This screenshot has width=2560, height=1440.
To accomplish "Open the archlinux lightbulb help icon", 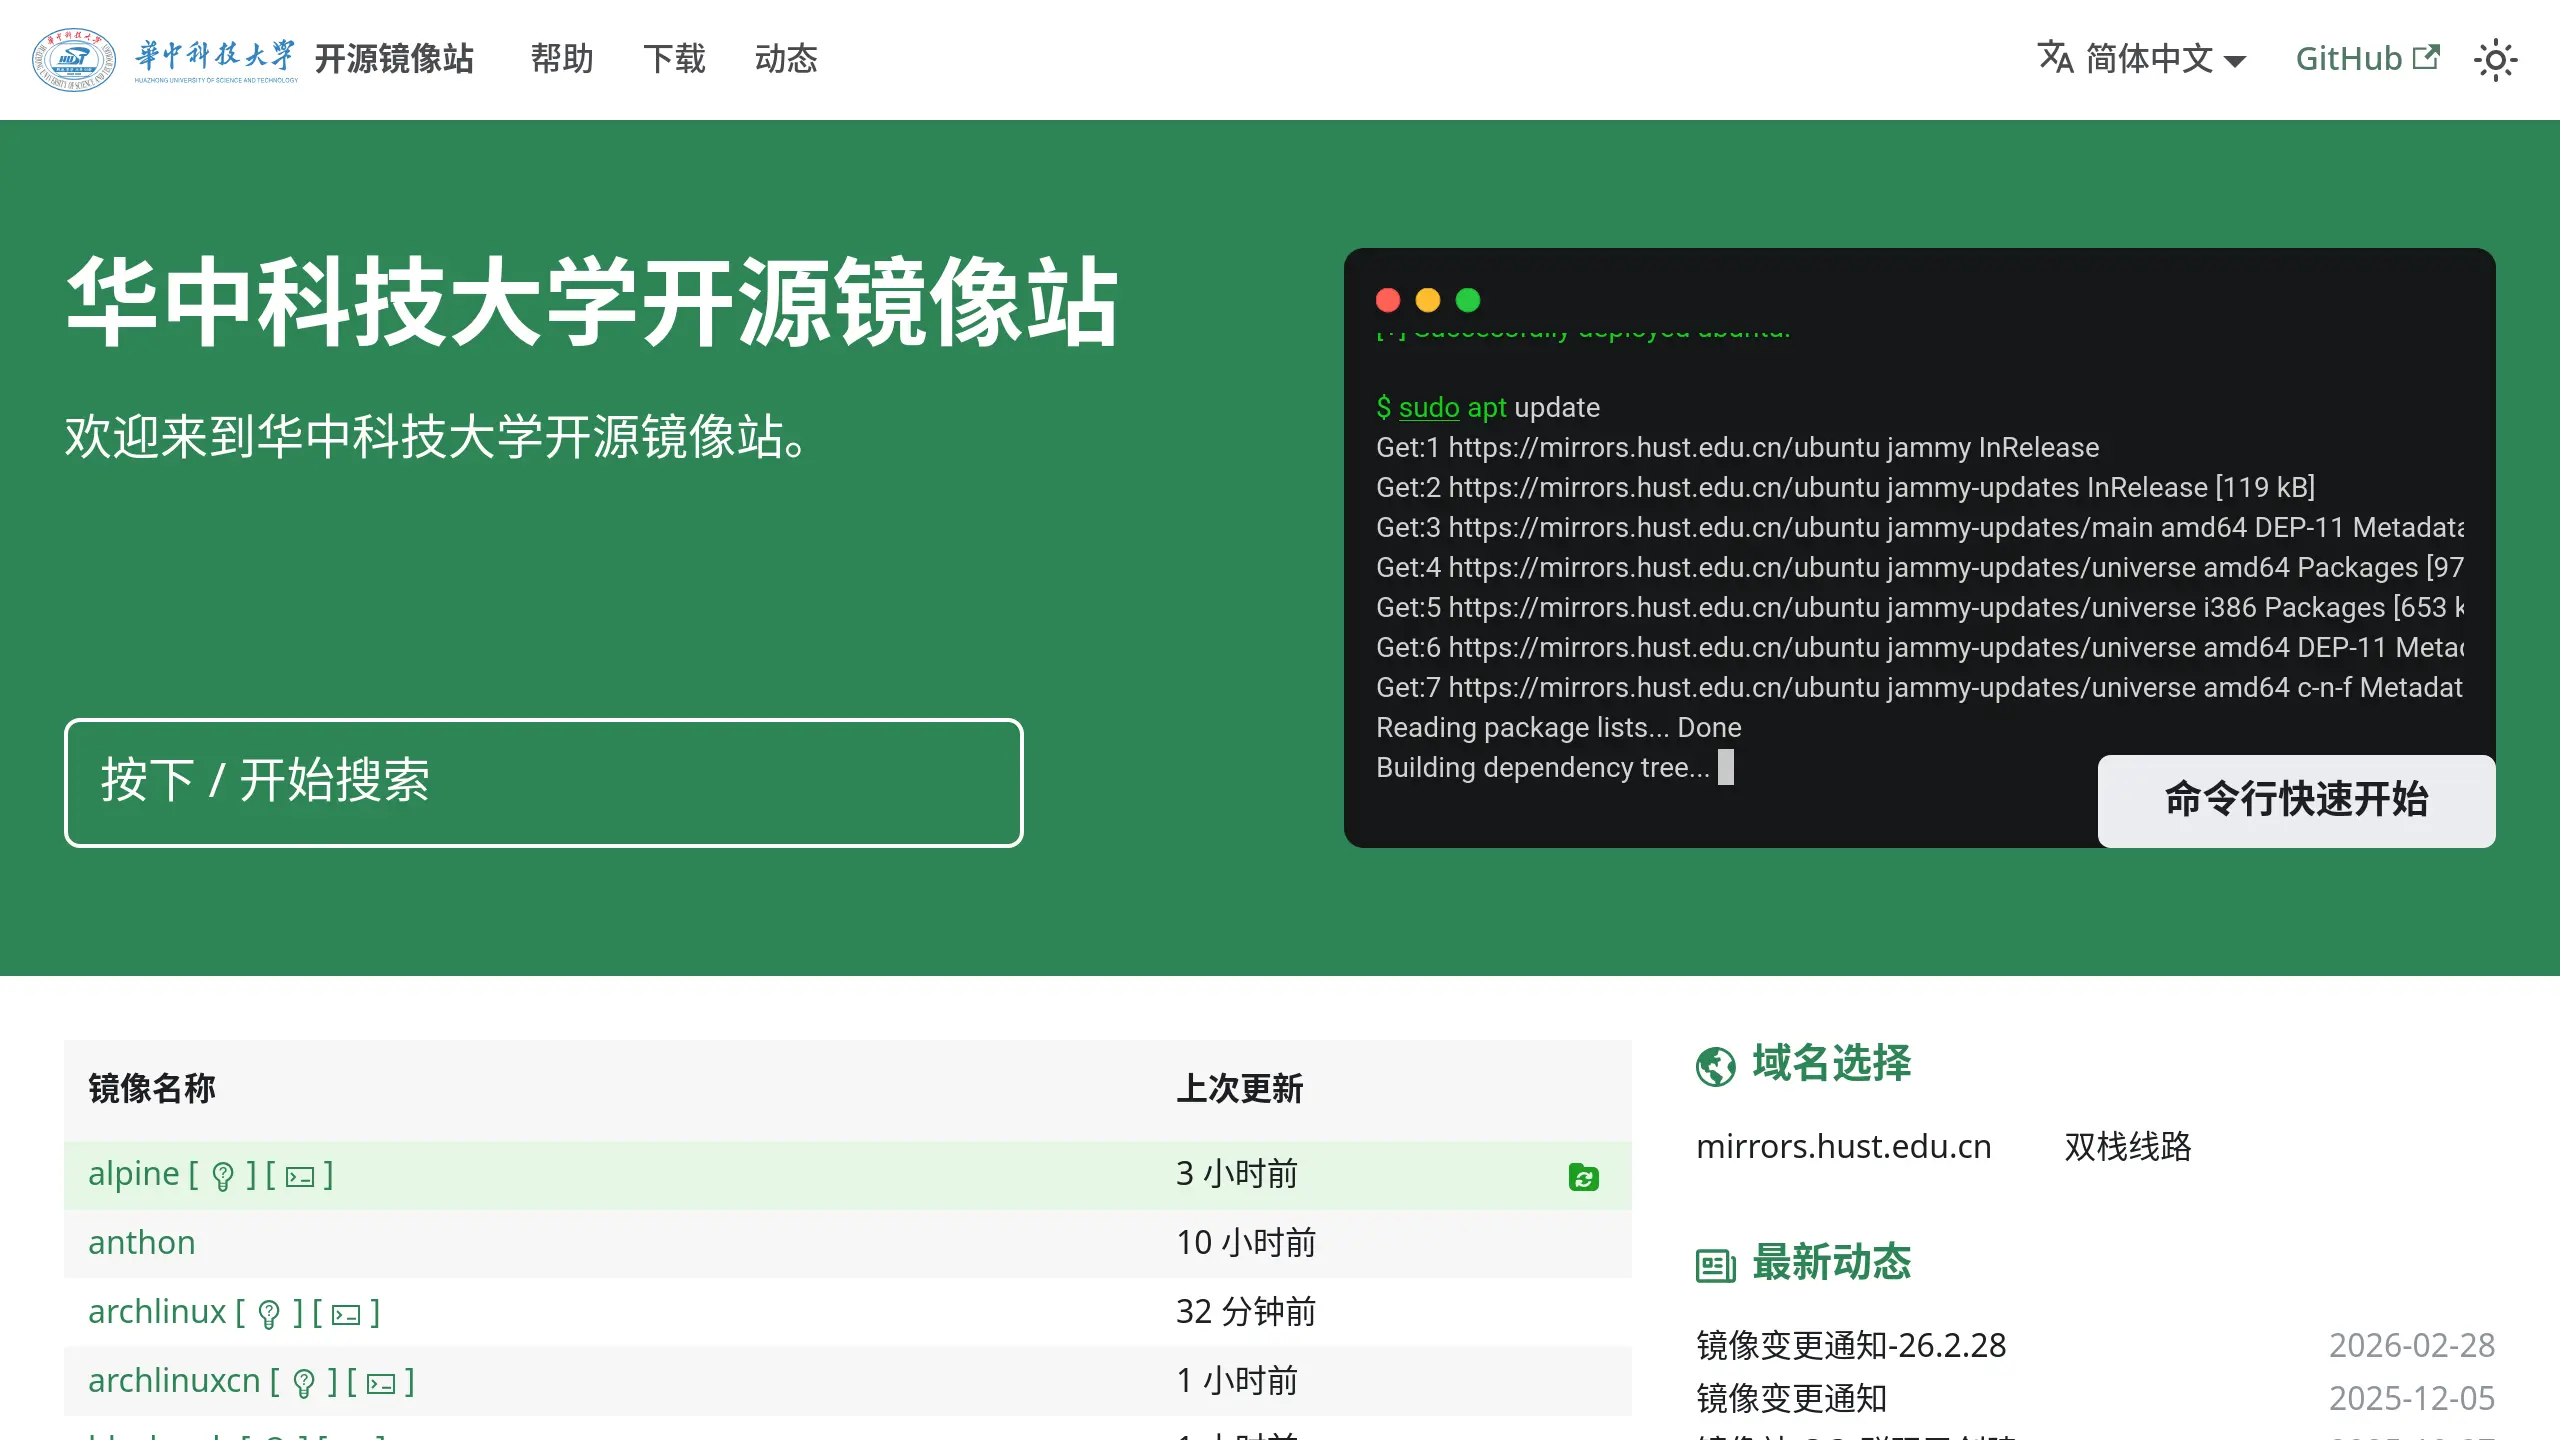I will [x=267, y=1312].
